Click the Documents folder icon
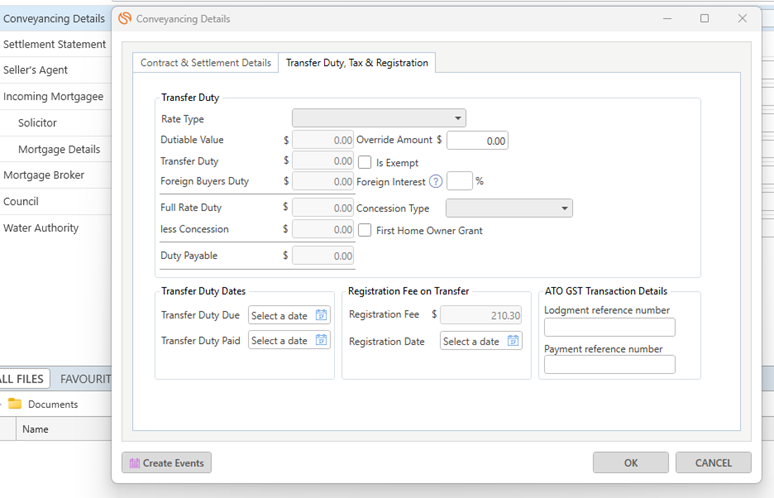The image size is (774, 498). (x=15, y=404)
